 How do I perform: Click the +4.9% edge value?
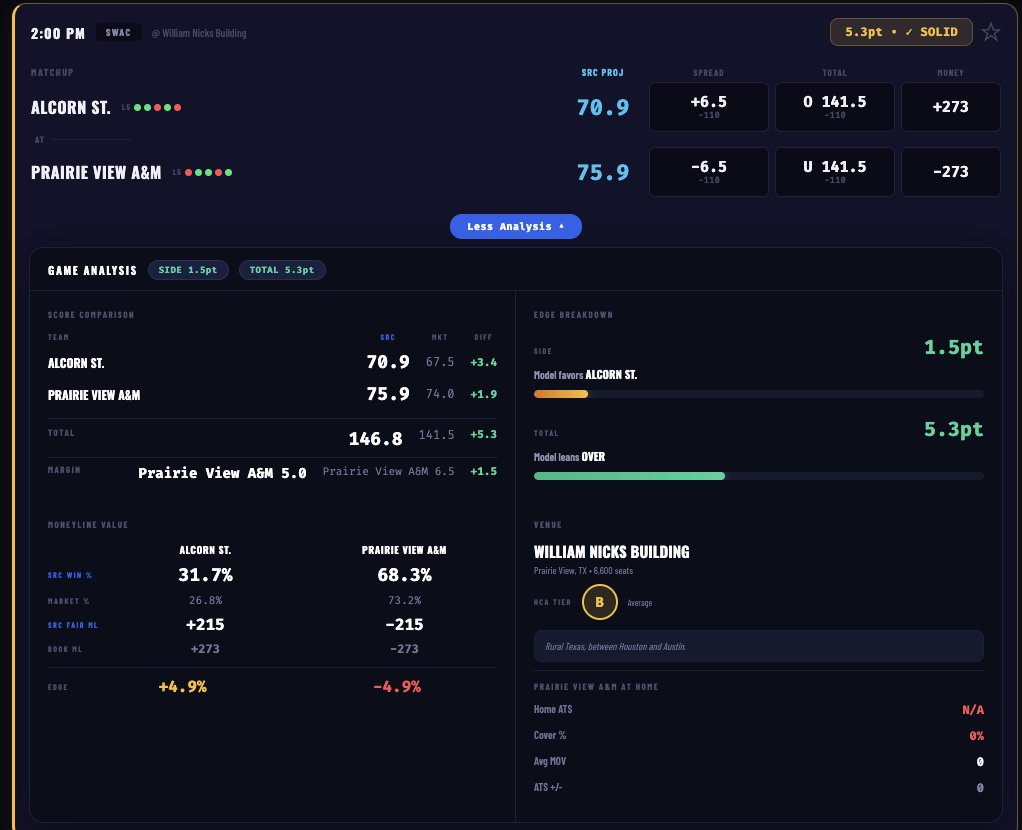182,687
